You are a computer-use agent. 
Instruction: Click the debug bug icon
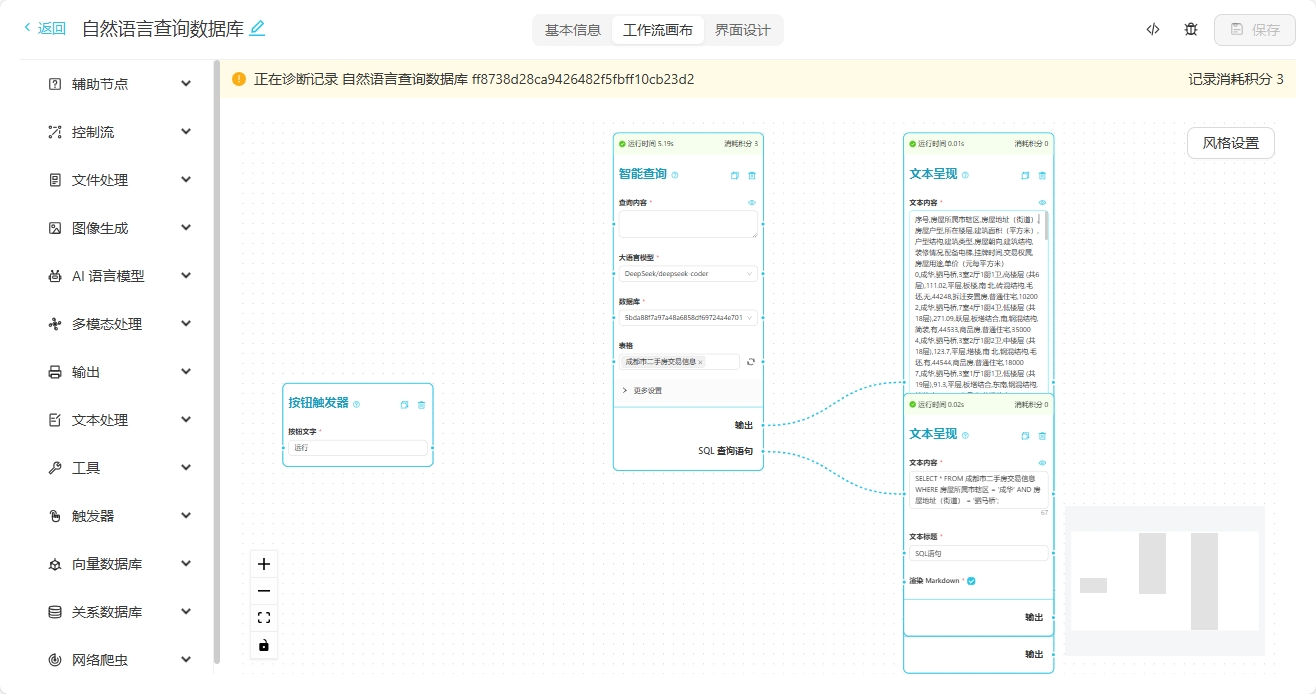pyautogui.click(x=1191, y=29)
